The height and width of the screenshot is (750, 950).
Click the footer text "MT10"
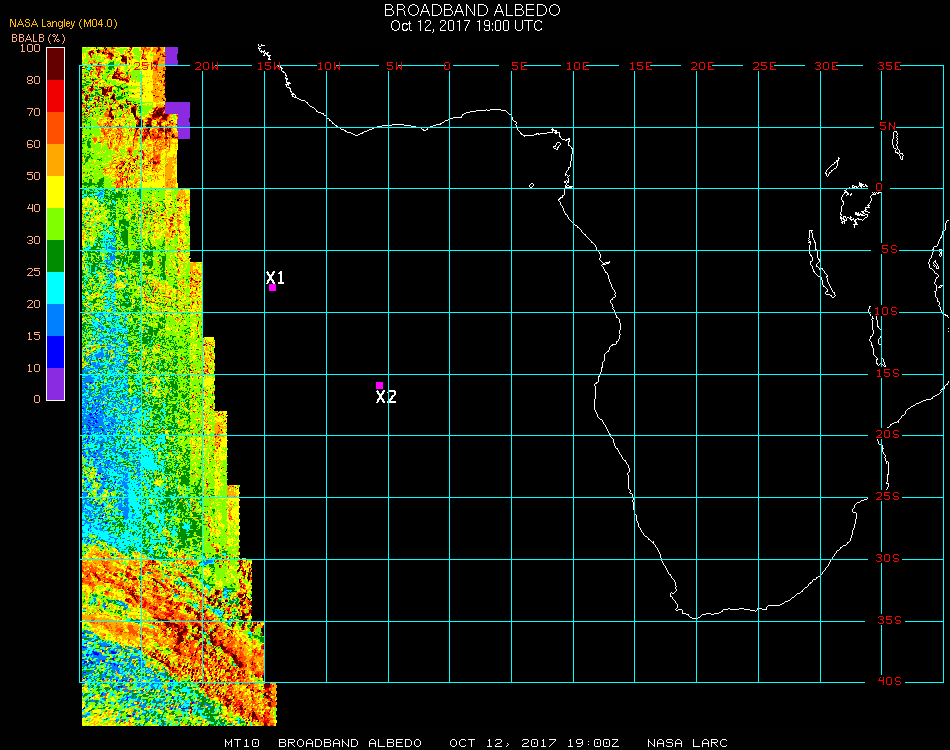tap(242, 743)
